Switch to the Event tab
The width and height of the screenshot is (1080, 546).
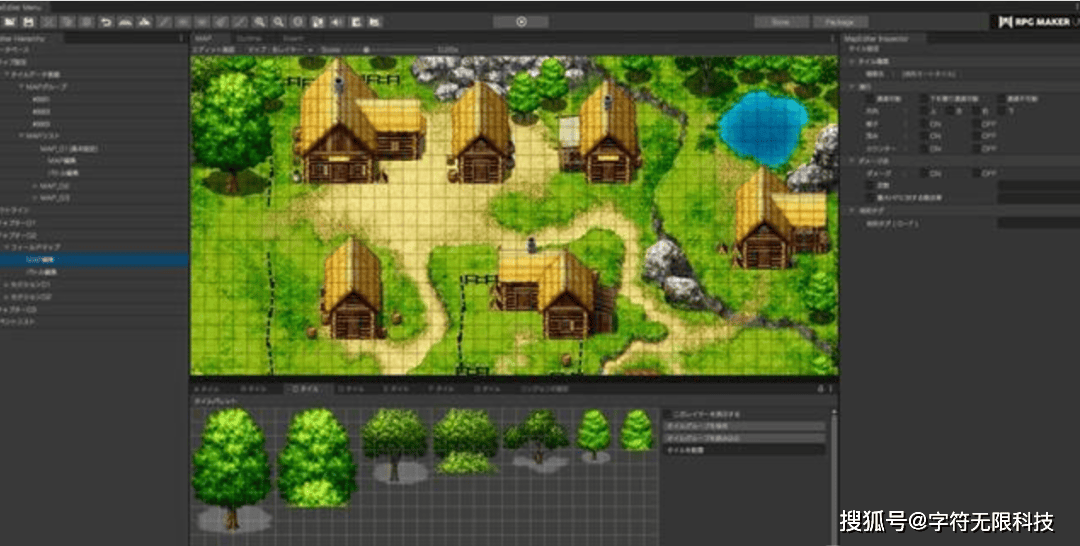[293, 39]
